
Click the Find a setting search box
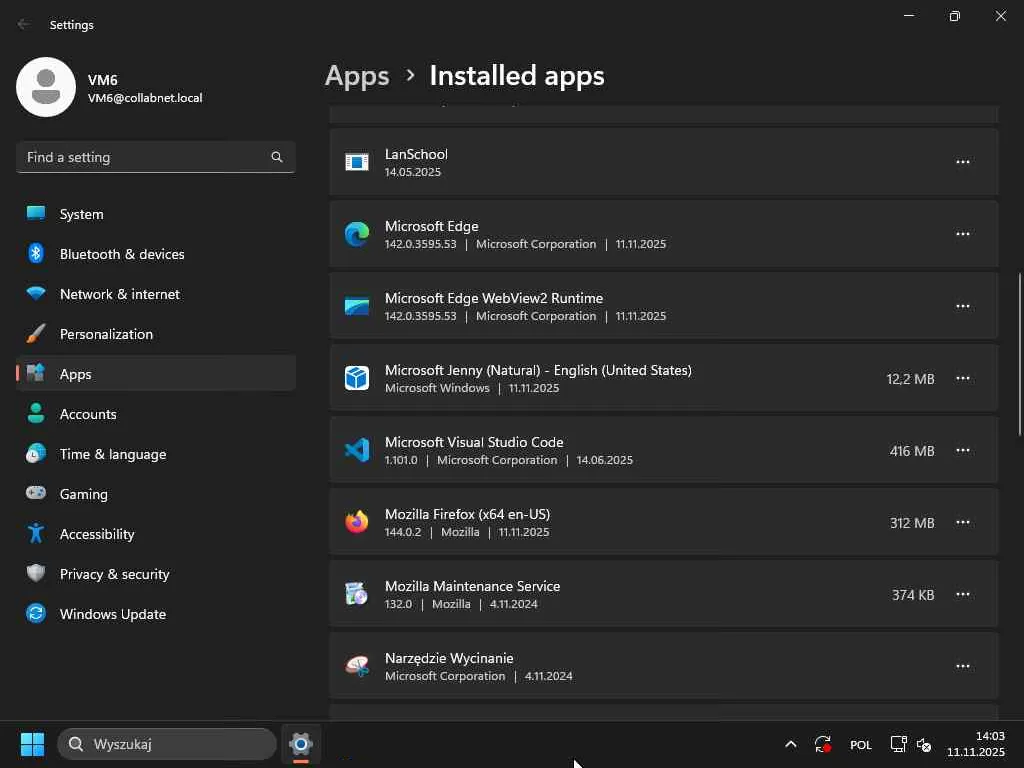point(145,157)
